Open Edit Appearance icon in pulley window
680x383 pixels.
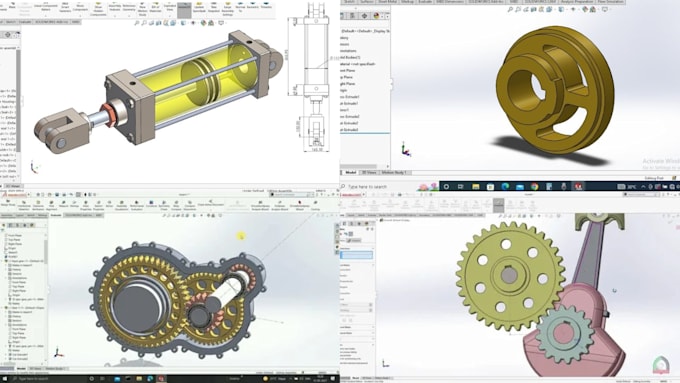pyautogui.click(x=585, y=9)
